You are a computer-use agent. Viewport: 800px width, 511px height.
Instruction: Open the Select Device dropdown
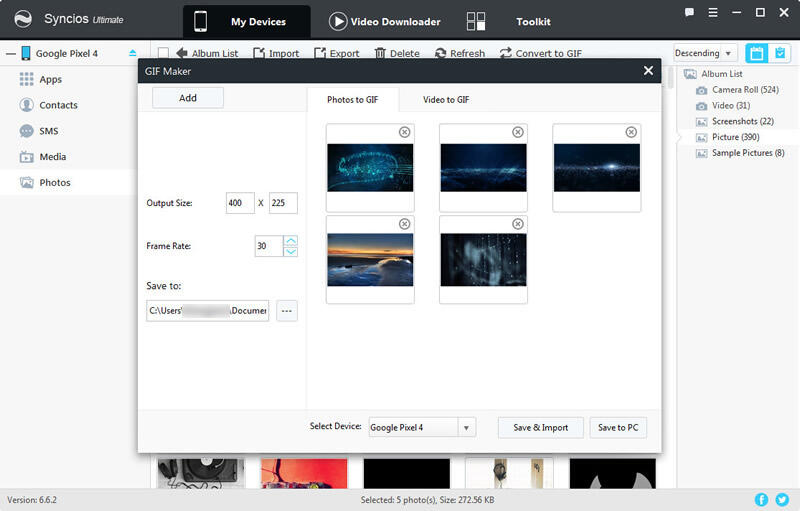click(x=422, y=427)
